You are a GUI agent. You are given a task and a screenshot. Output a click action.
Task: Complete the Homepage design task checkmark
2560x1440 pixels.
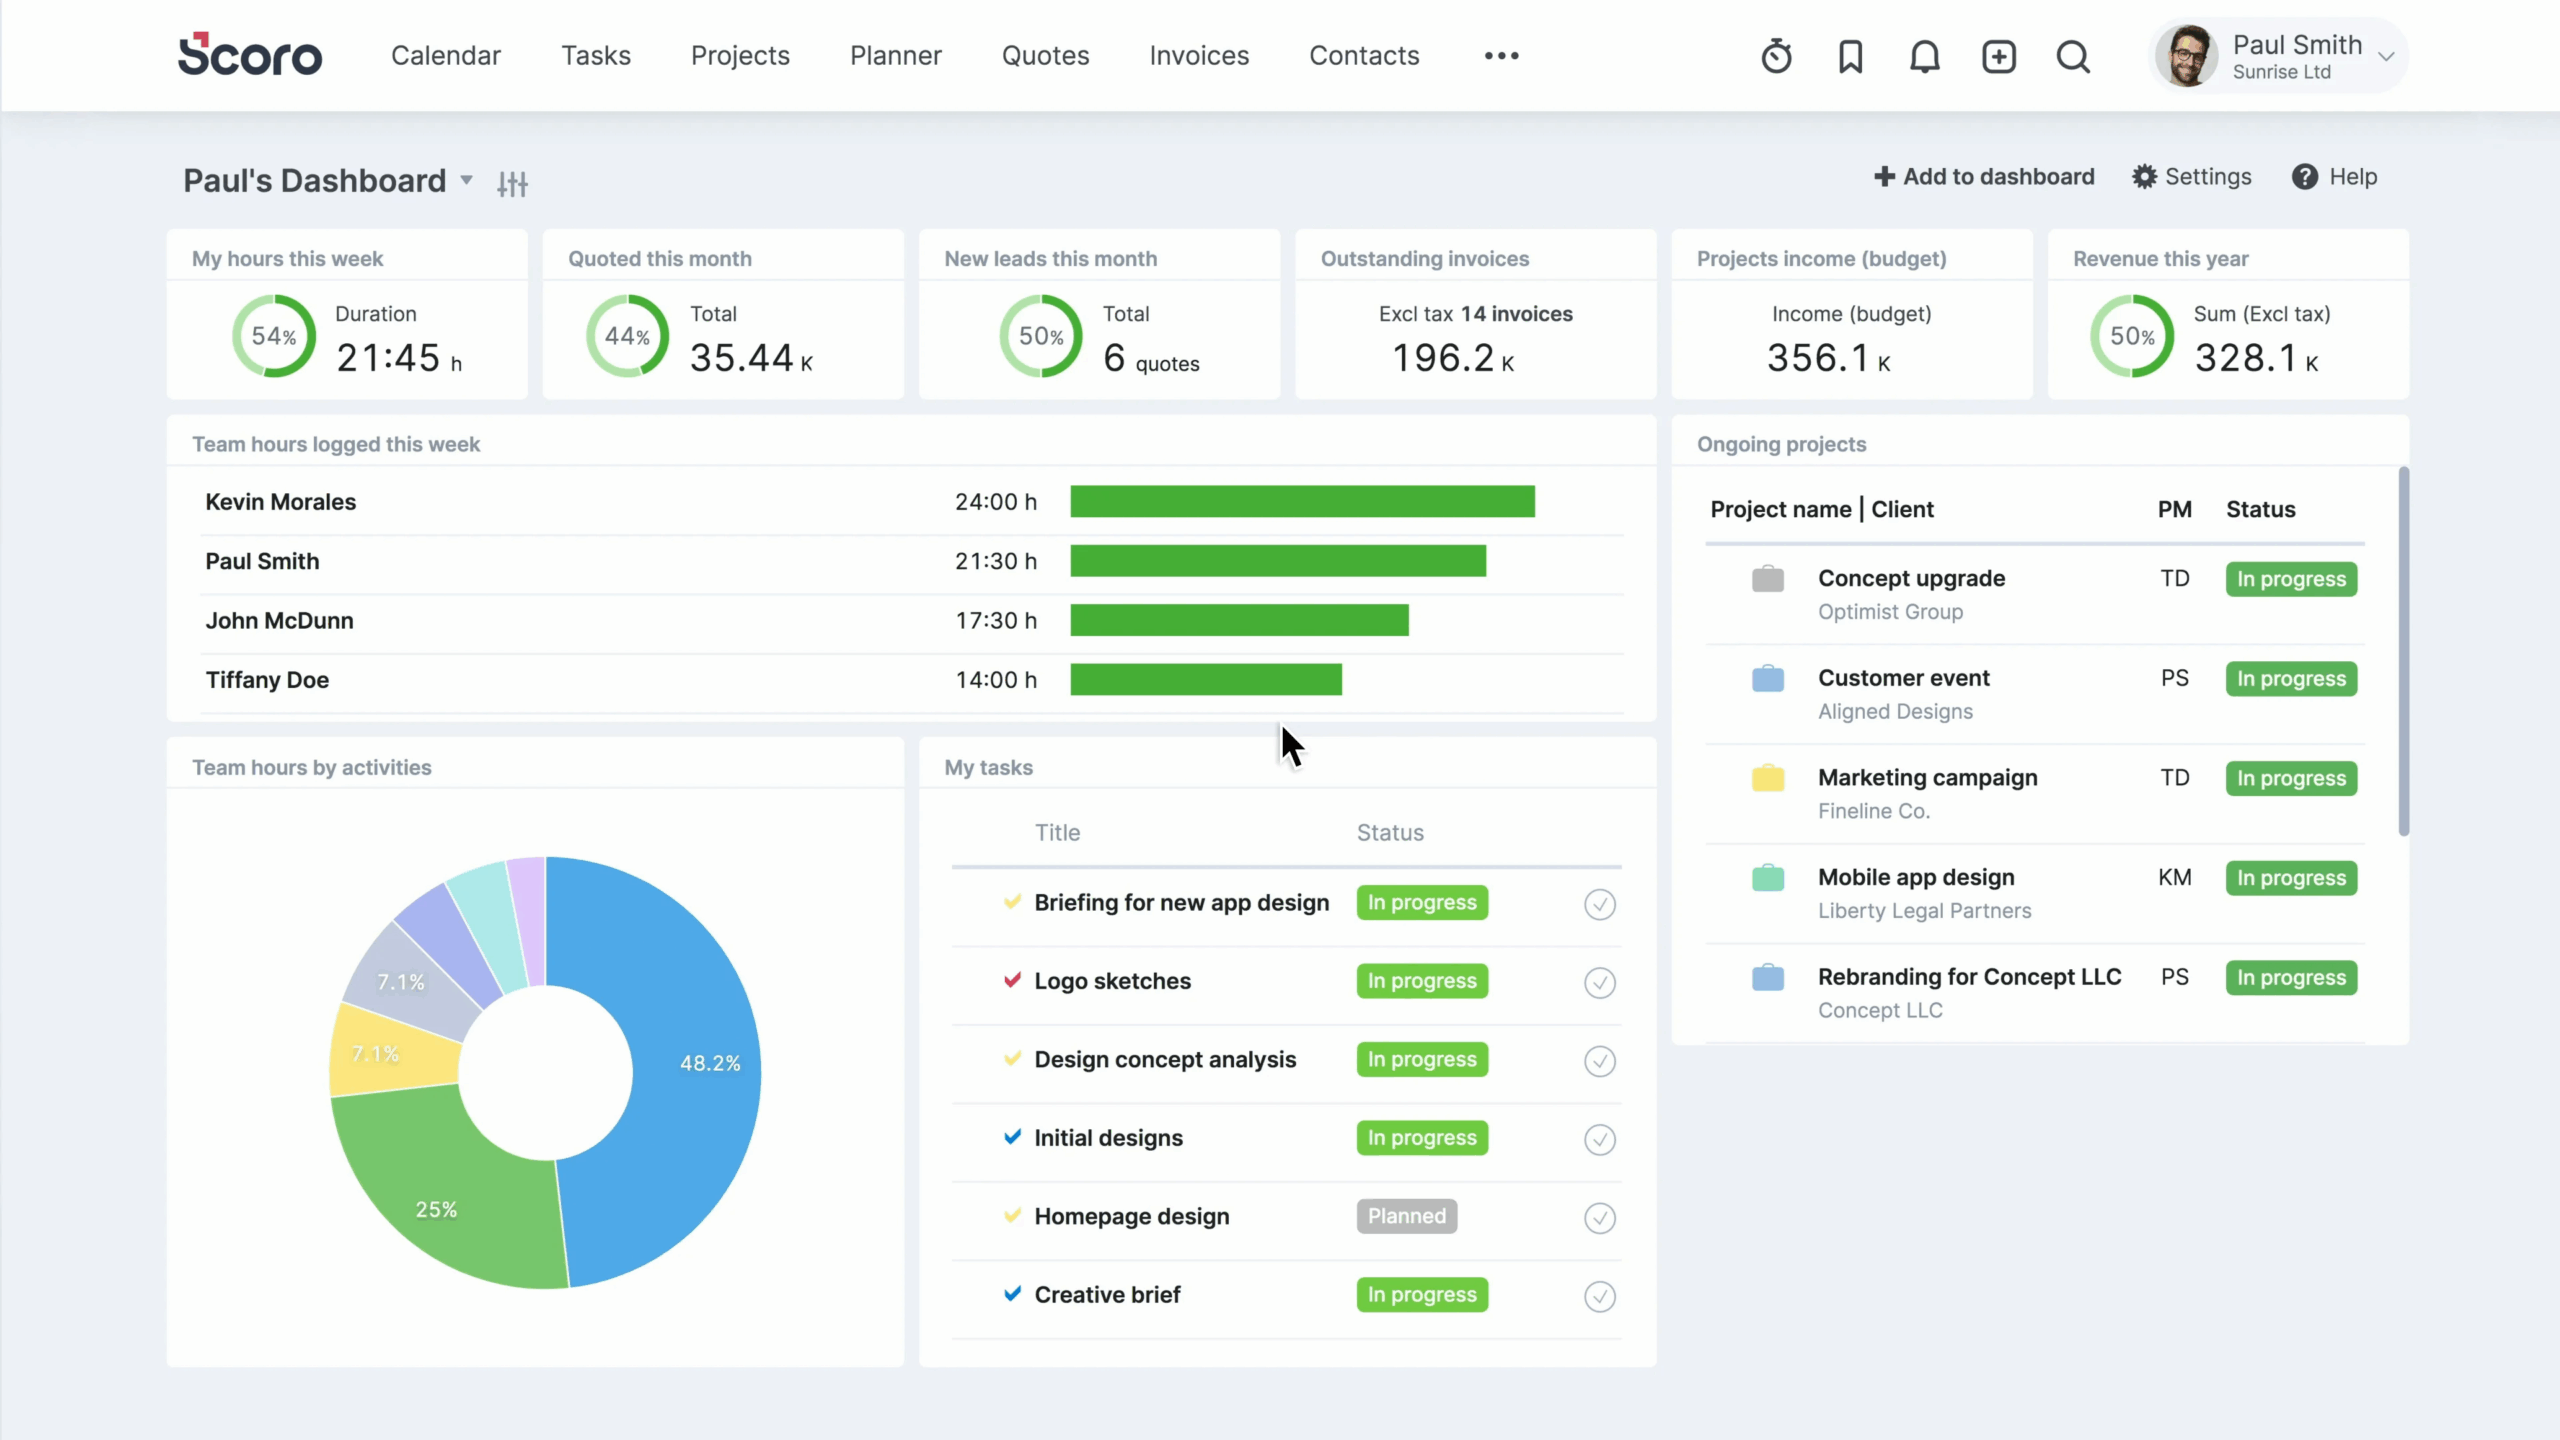(x=1599, y=1217)
